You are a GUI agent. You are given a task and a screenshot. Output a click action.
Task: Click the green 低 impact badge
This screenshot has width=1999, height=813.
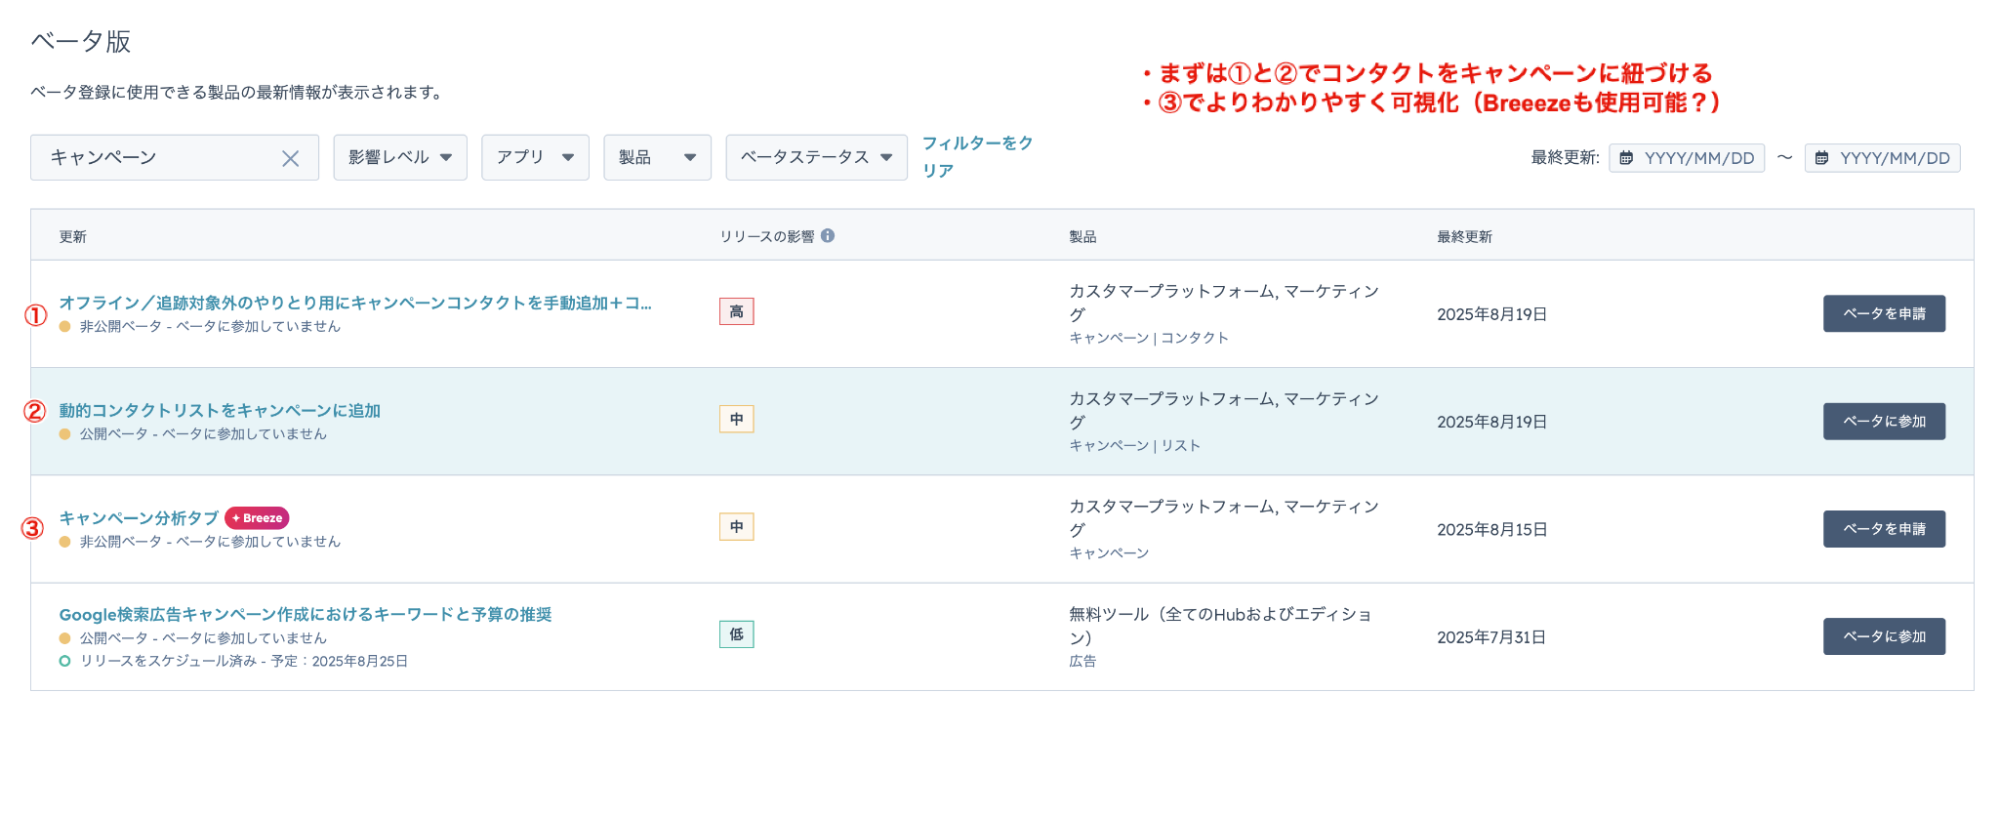point(736,635)
